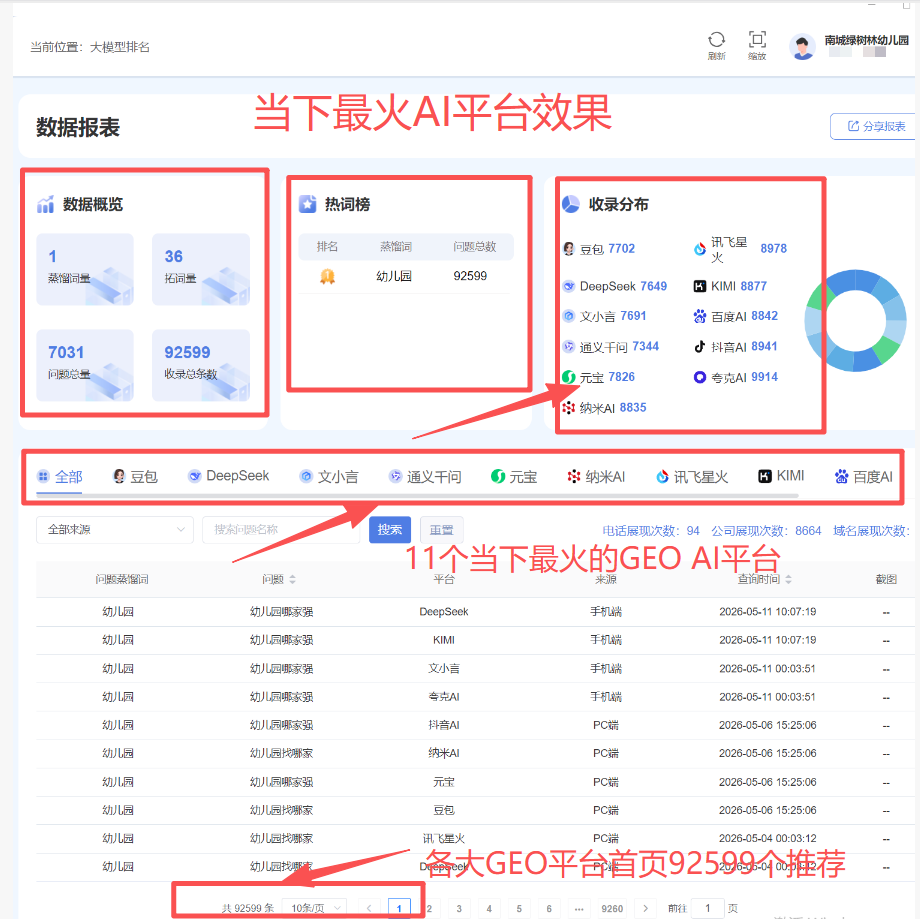Viewport: 920px width, 919px height.
Task: Click 讯飞星火 icon in 收录分布 list
Action: [699, 249]
